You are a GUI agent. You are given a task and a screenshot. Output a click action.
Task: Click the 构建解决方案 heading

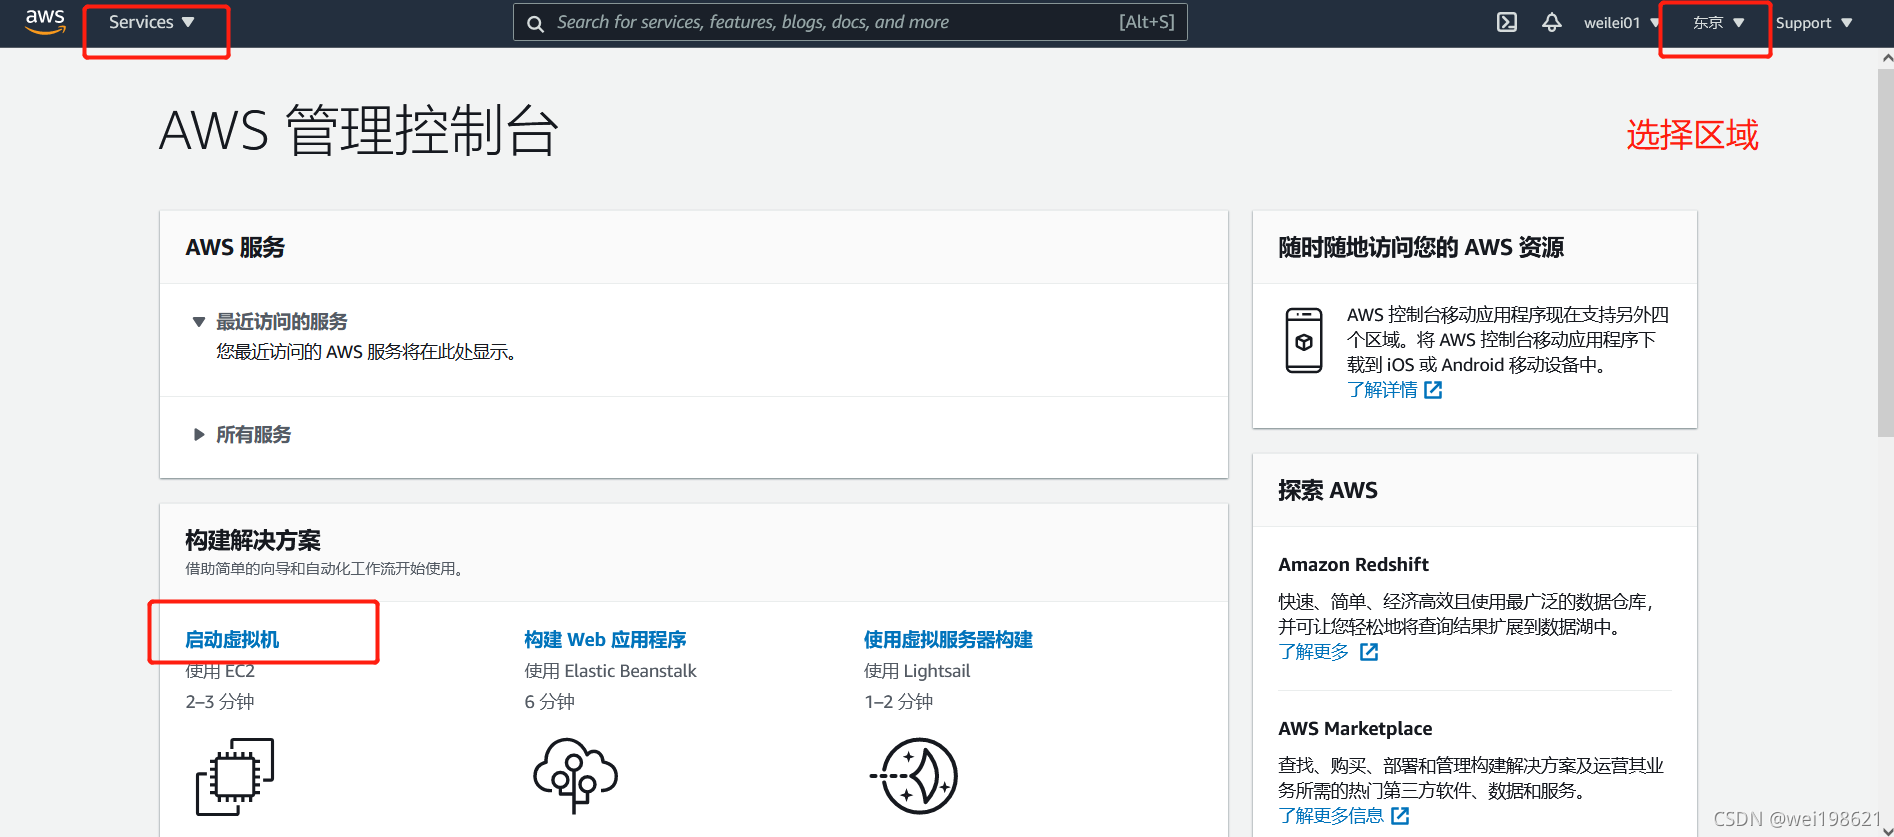click(253, 541)
